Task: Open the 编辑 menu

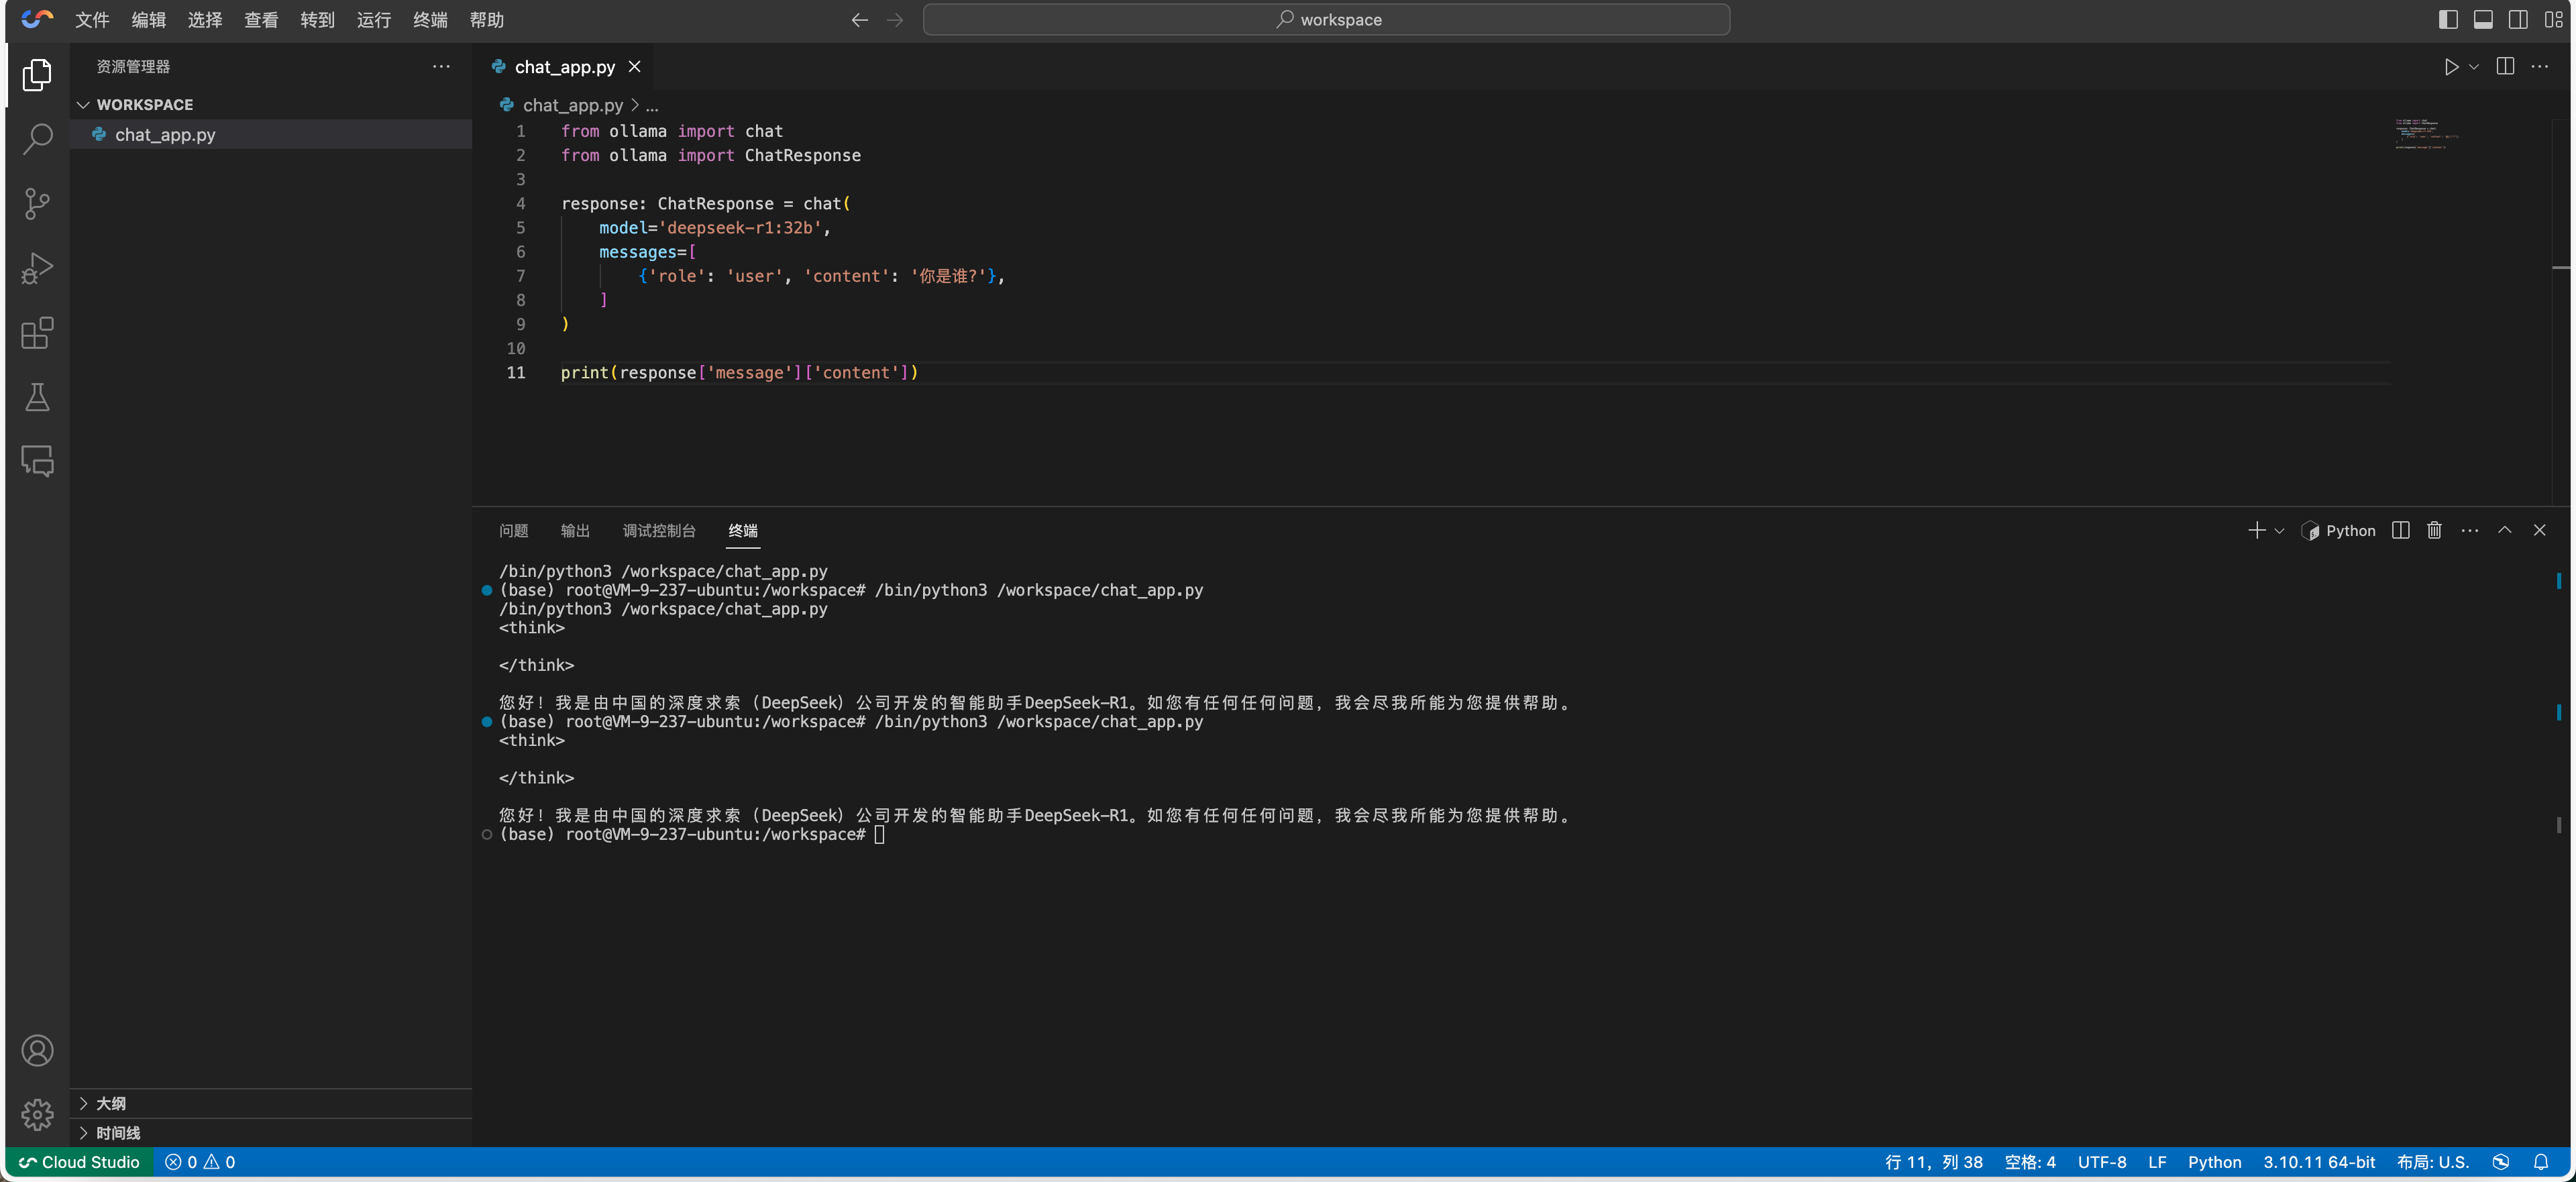Action: (x=148, y=20)
